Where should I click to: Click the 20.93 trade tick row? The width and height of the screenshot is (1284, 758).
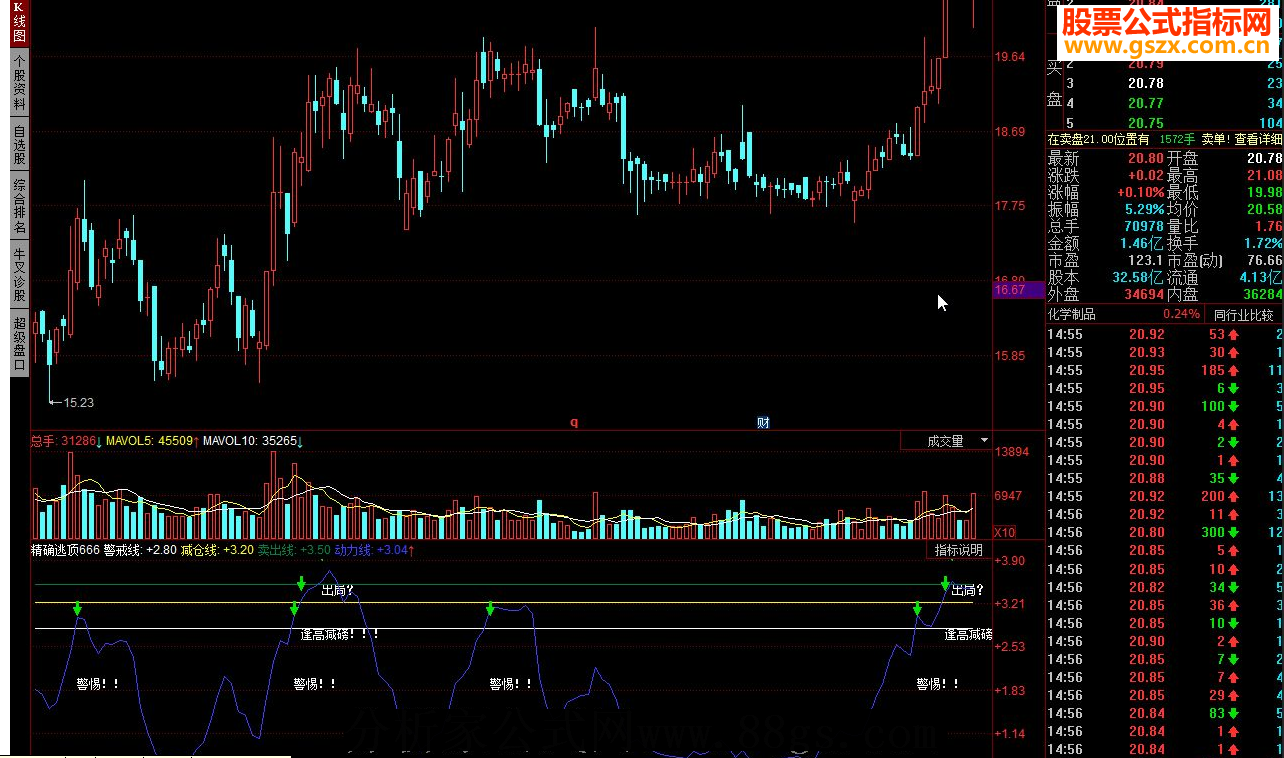tap(1164, 352)
